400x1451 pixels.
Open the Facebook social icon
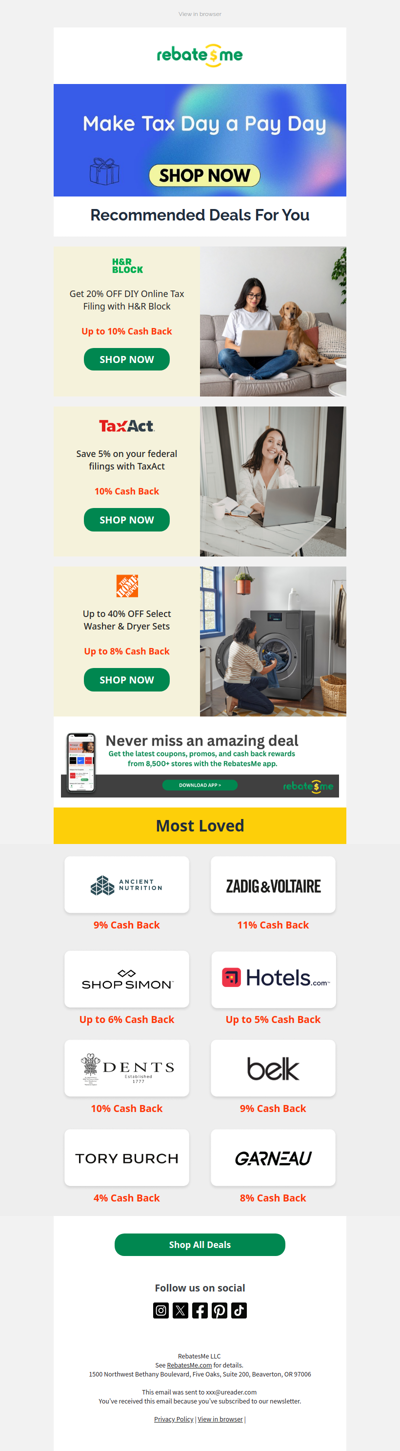pos(200,1310)
